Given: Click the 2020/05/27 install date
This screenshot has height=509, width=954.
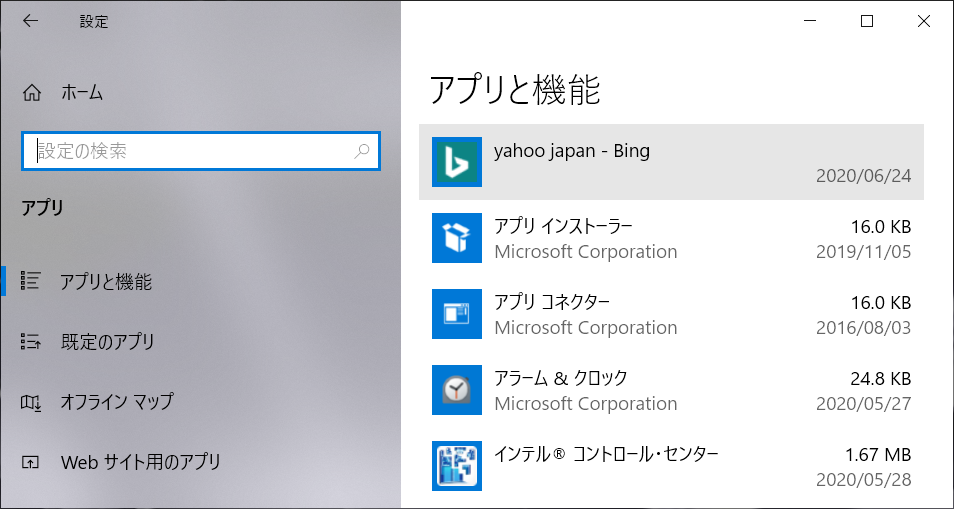Looking at the screenshot, I should [x=863, y=404].
